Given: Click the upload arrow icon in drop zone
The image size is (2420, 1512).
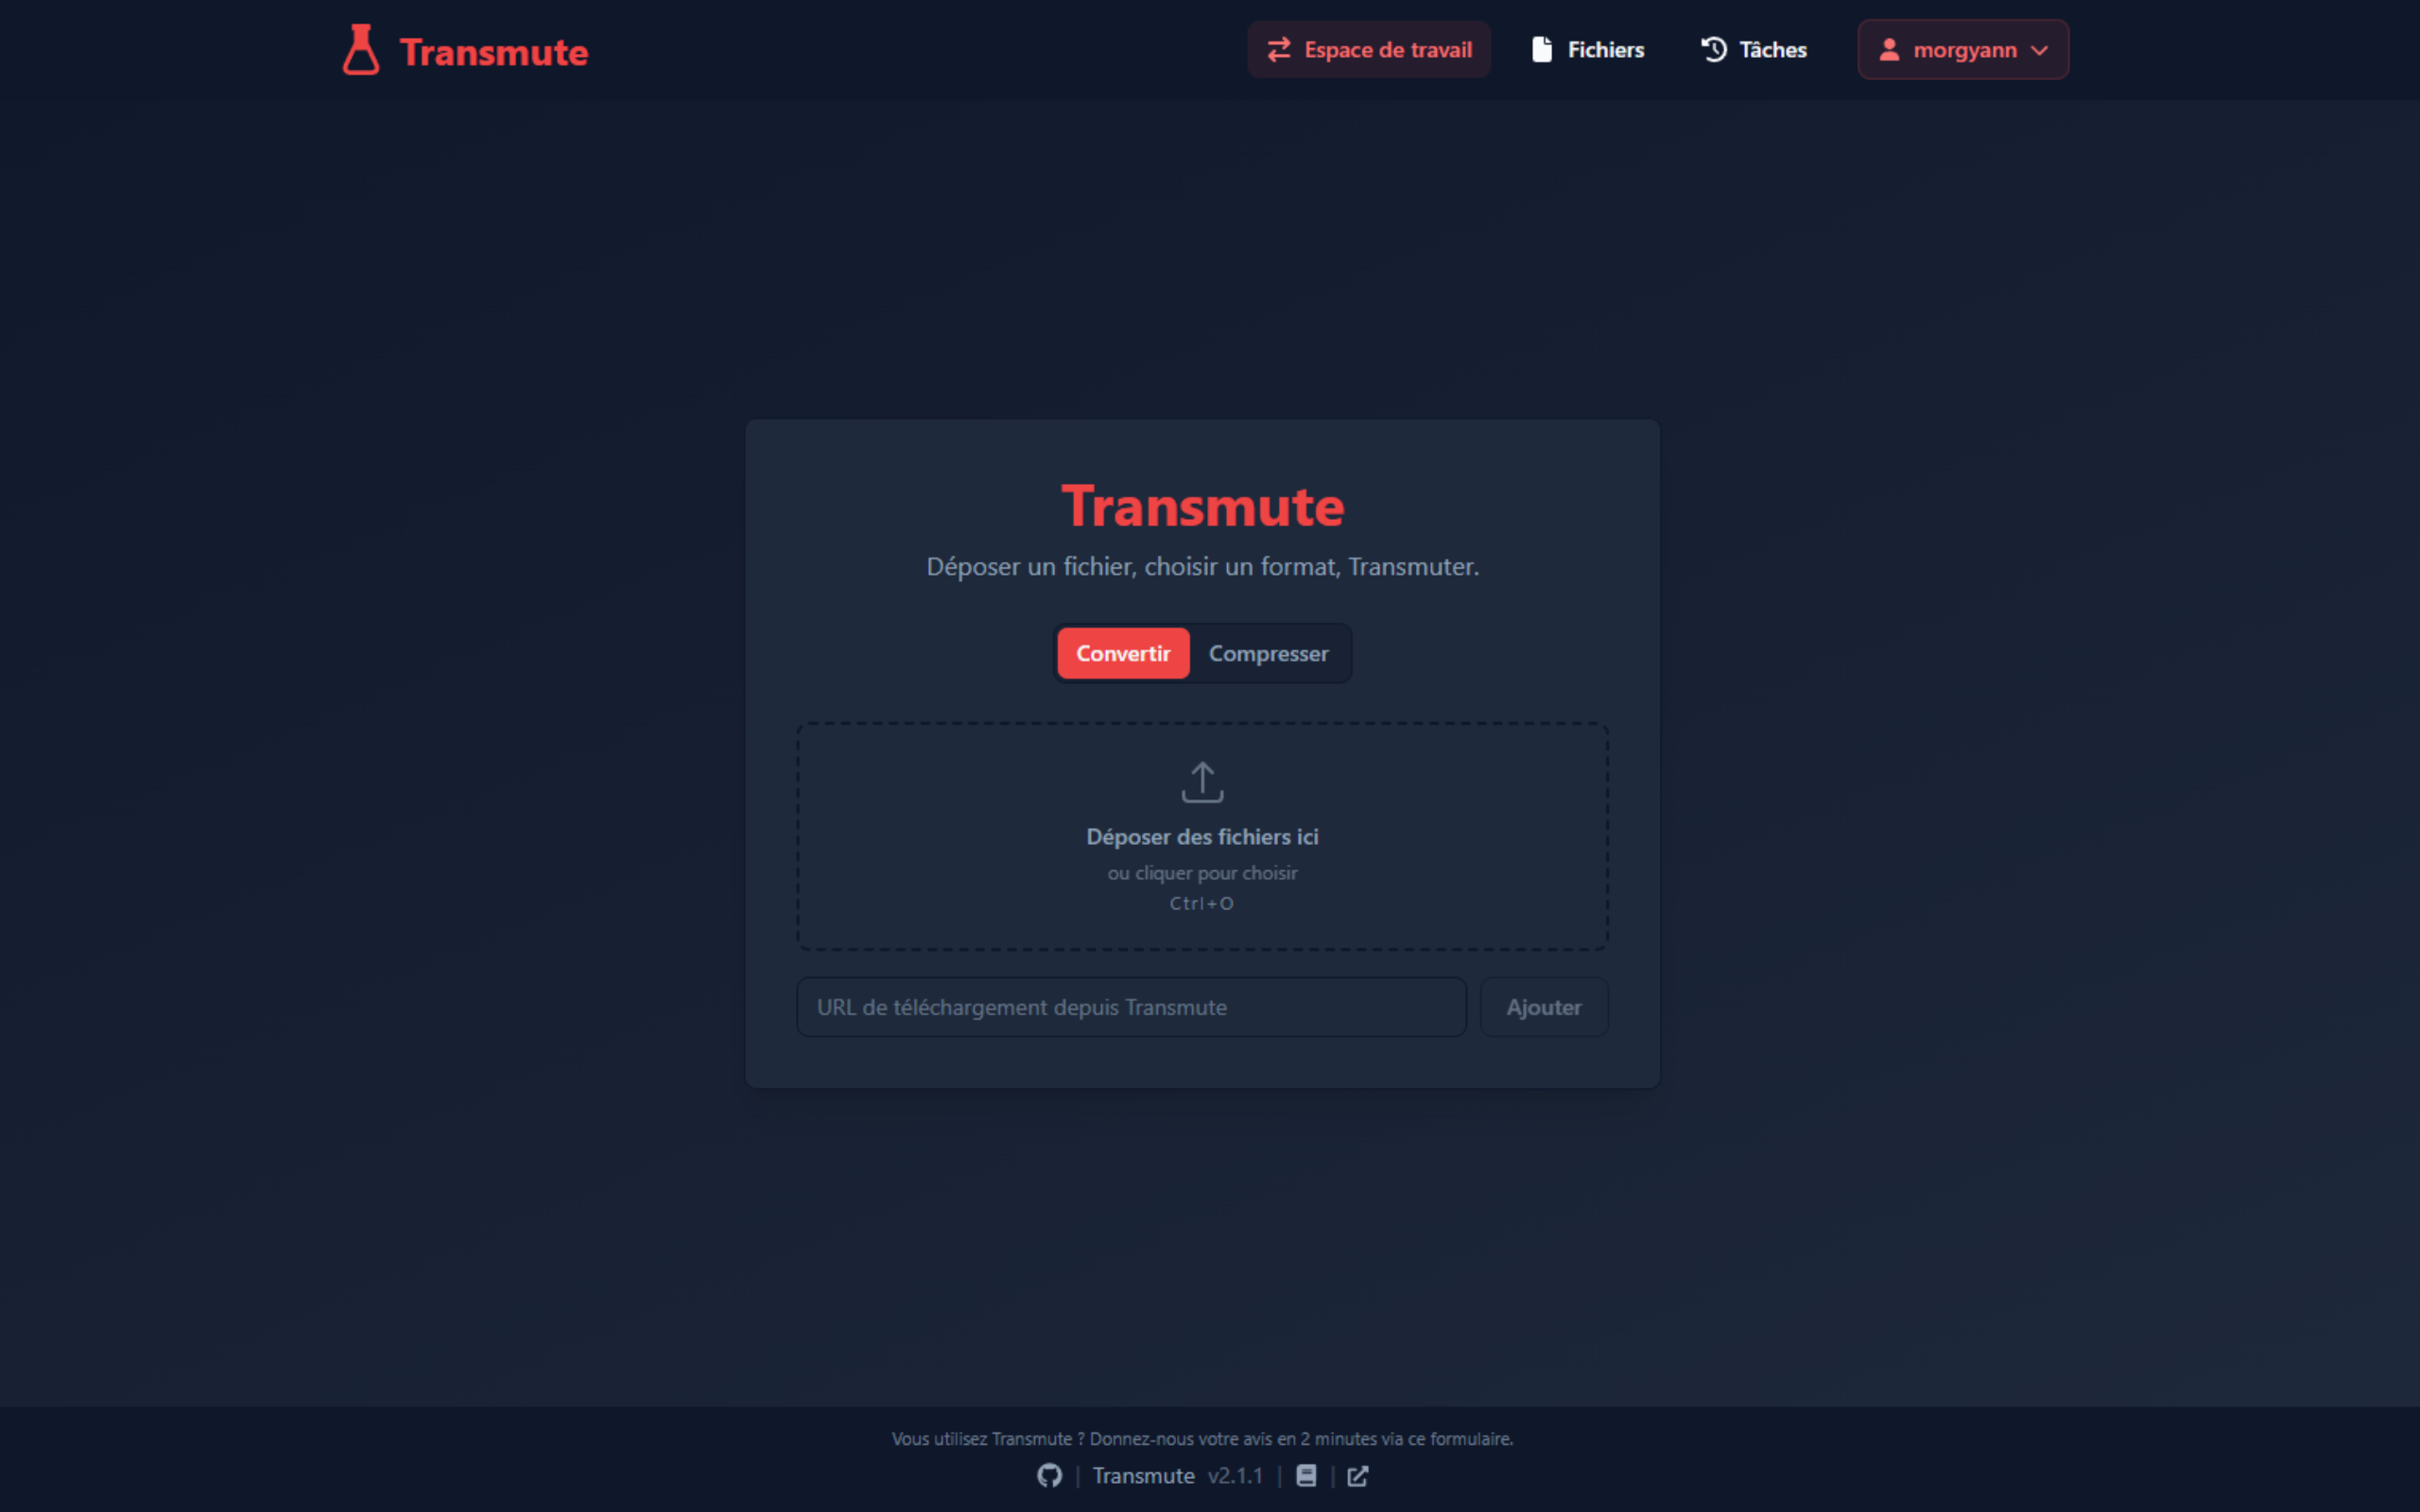Looking at the screenshot, I should pyautogui.click(x=1202, y=782).
